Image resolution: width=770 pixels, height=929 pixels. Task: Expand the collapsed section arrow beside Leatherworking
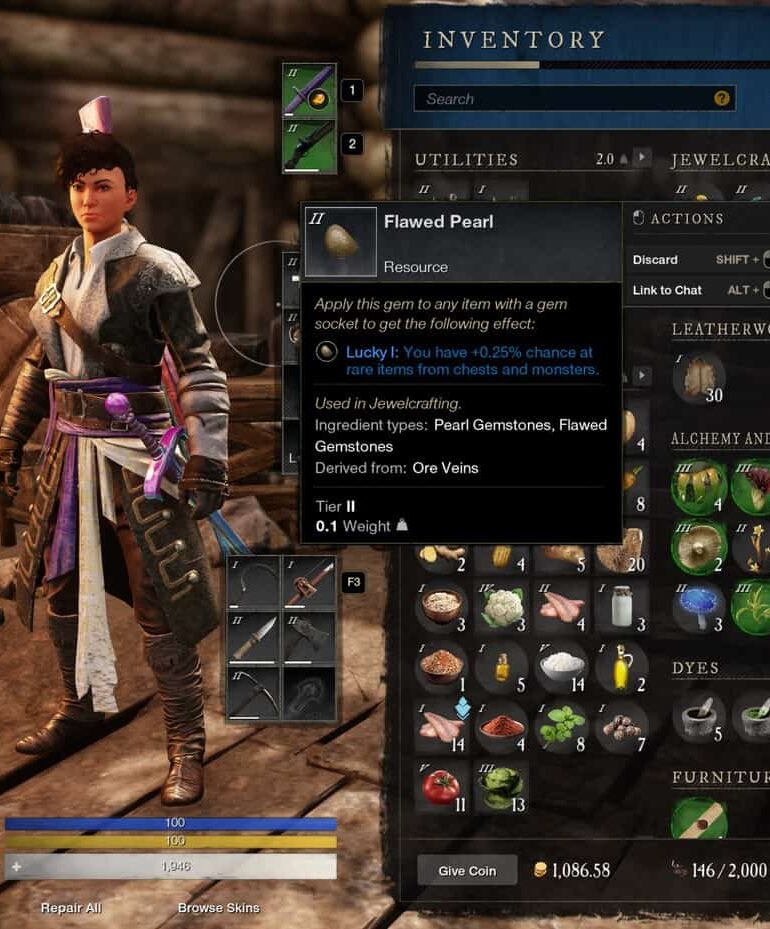pos(641,375)
